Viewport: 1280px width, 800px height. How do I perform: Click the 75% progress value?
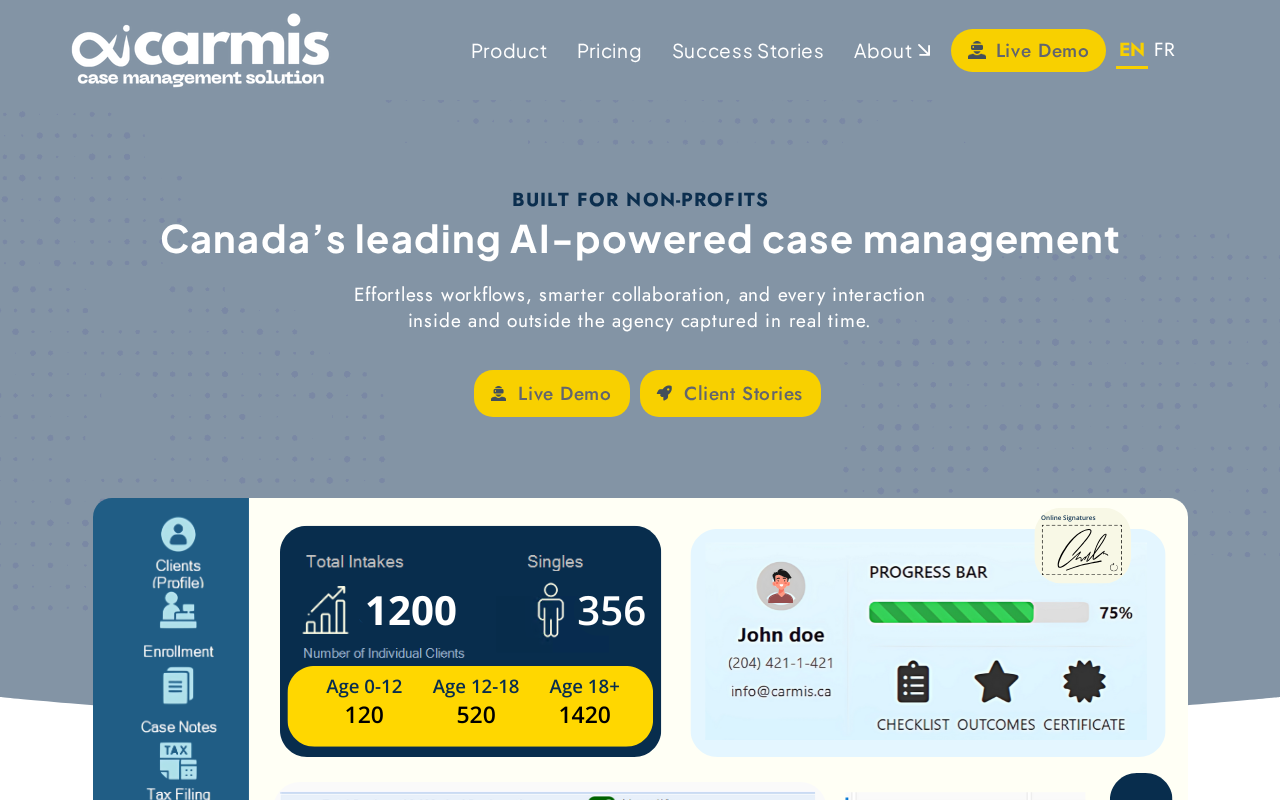click(x=1116, y=613)
